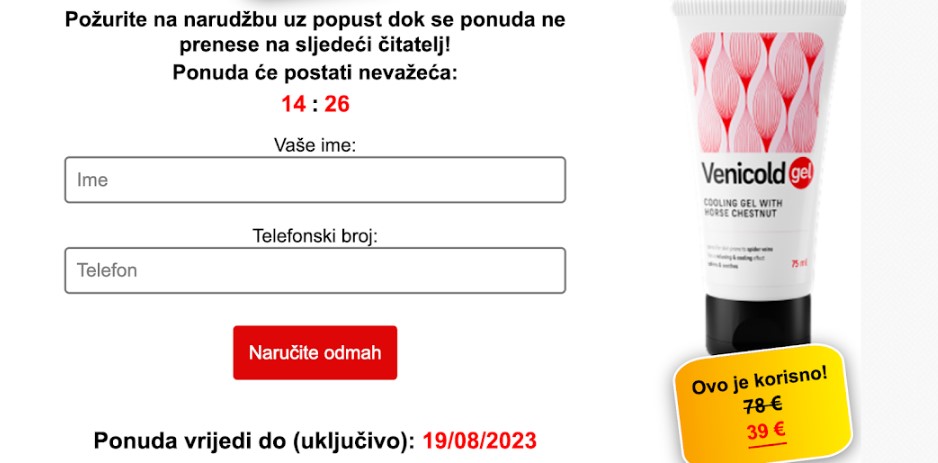Click the Telefonski broj: label

coord(315,236)
